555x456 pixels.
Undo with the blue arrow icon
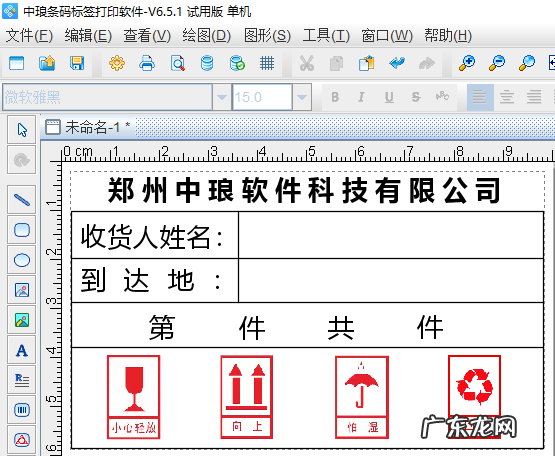pos(397,63)
